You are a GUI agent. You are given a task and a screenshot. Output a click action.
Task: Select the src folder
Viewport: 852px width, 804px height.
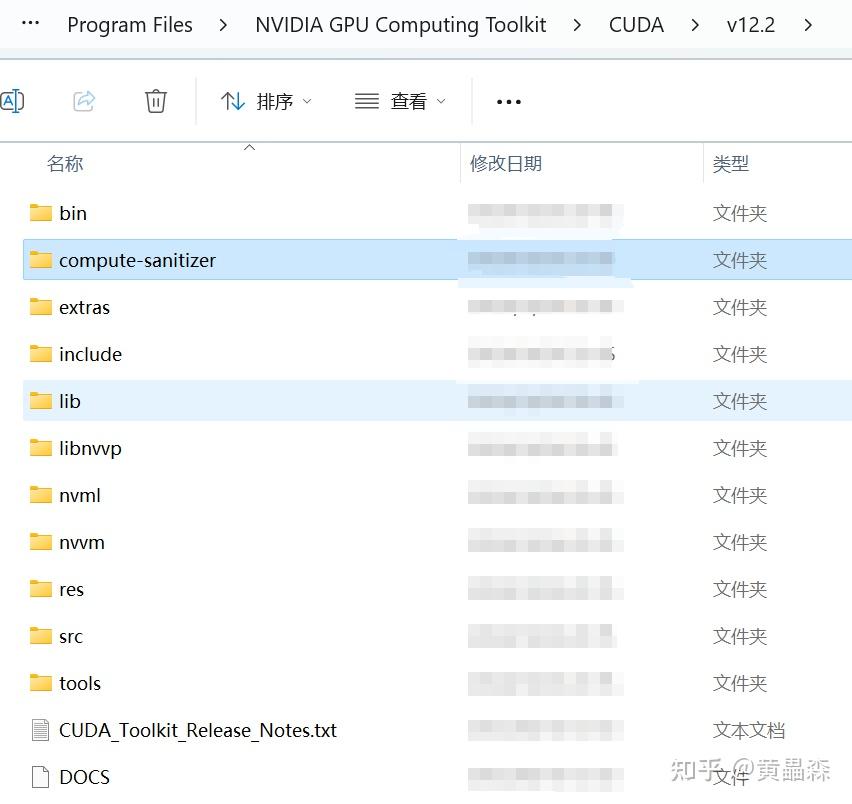coord(70,636)
